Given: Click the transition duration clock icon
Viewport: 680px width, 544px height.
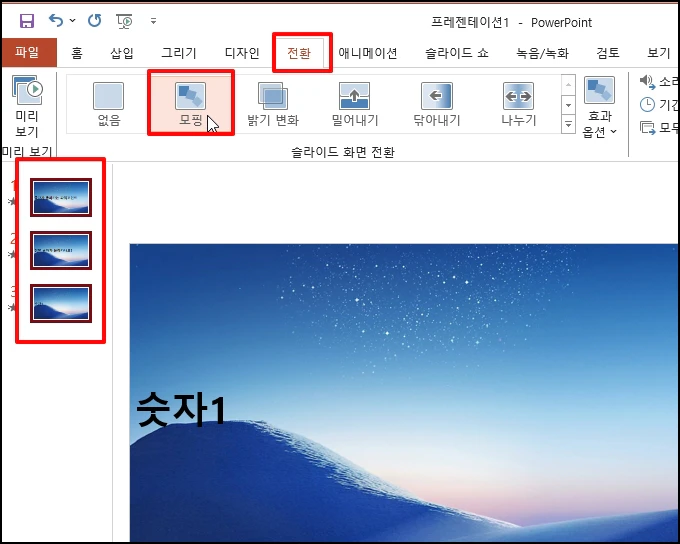Looking at the screenshot, I should click(x=647, y=105).
